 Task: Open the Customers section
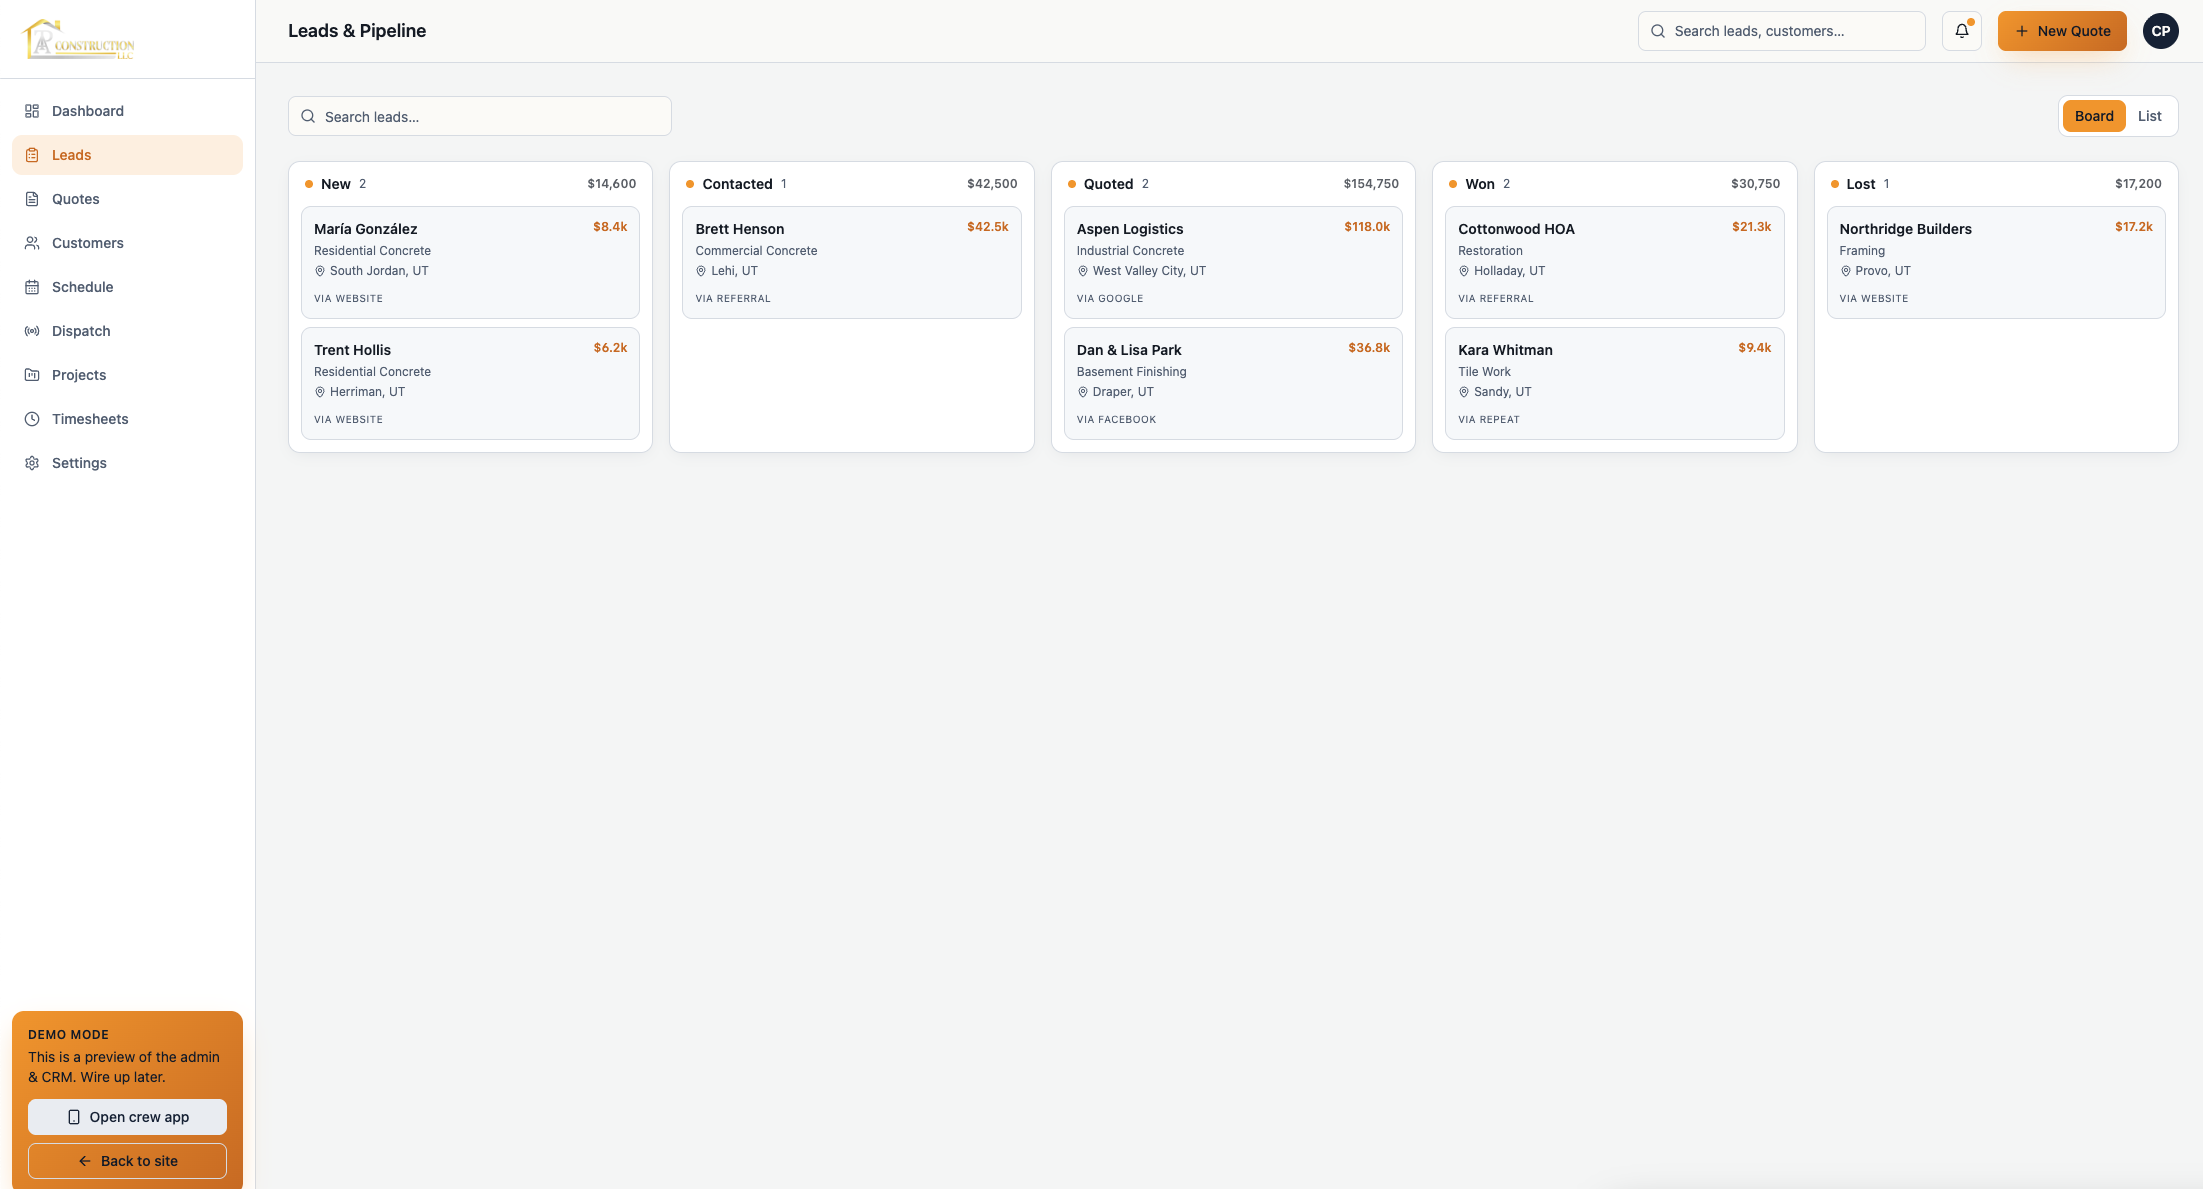click(x=88, y=242)
